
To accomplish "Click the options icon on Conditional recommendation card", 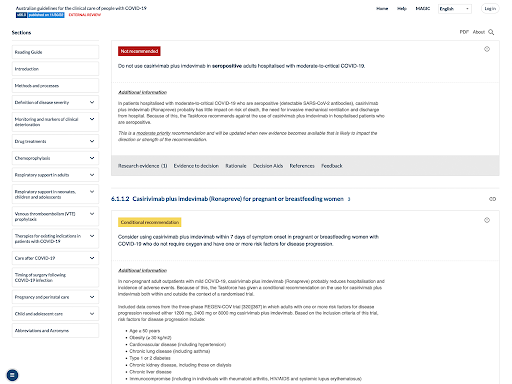I will click(487, 220).
